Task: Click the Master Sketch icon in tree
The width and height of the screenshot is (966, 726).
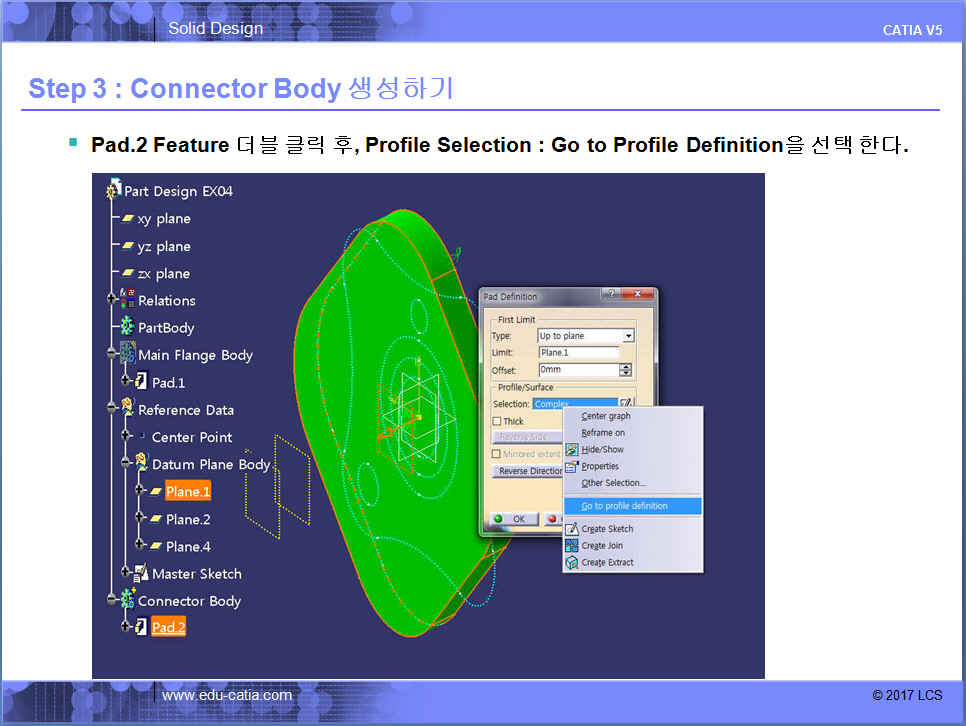Action: click(x=141, y=573)
